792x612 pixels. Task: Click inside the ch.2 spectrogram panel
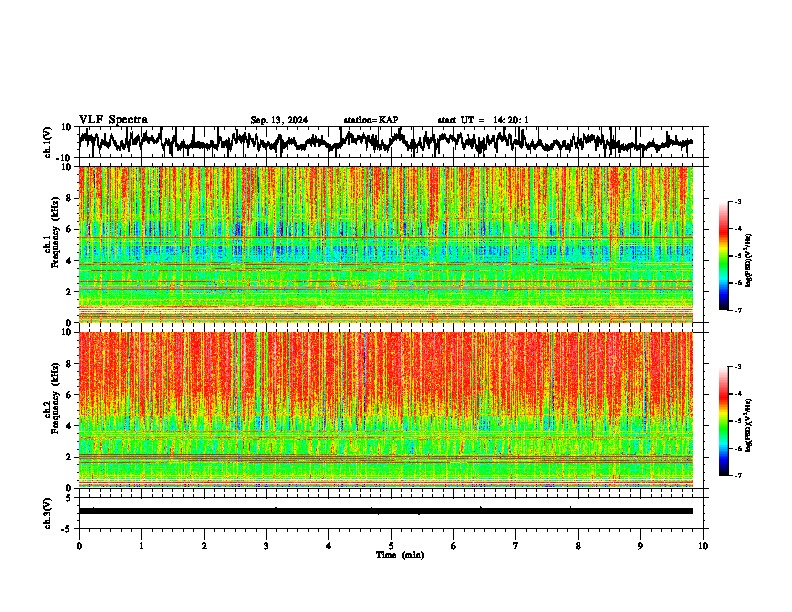386,410
